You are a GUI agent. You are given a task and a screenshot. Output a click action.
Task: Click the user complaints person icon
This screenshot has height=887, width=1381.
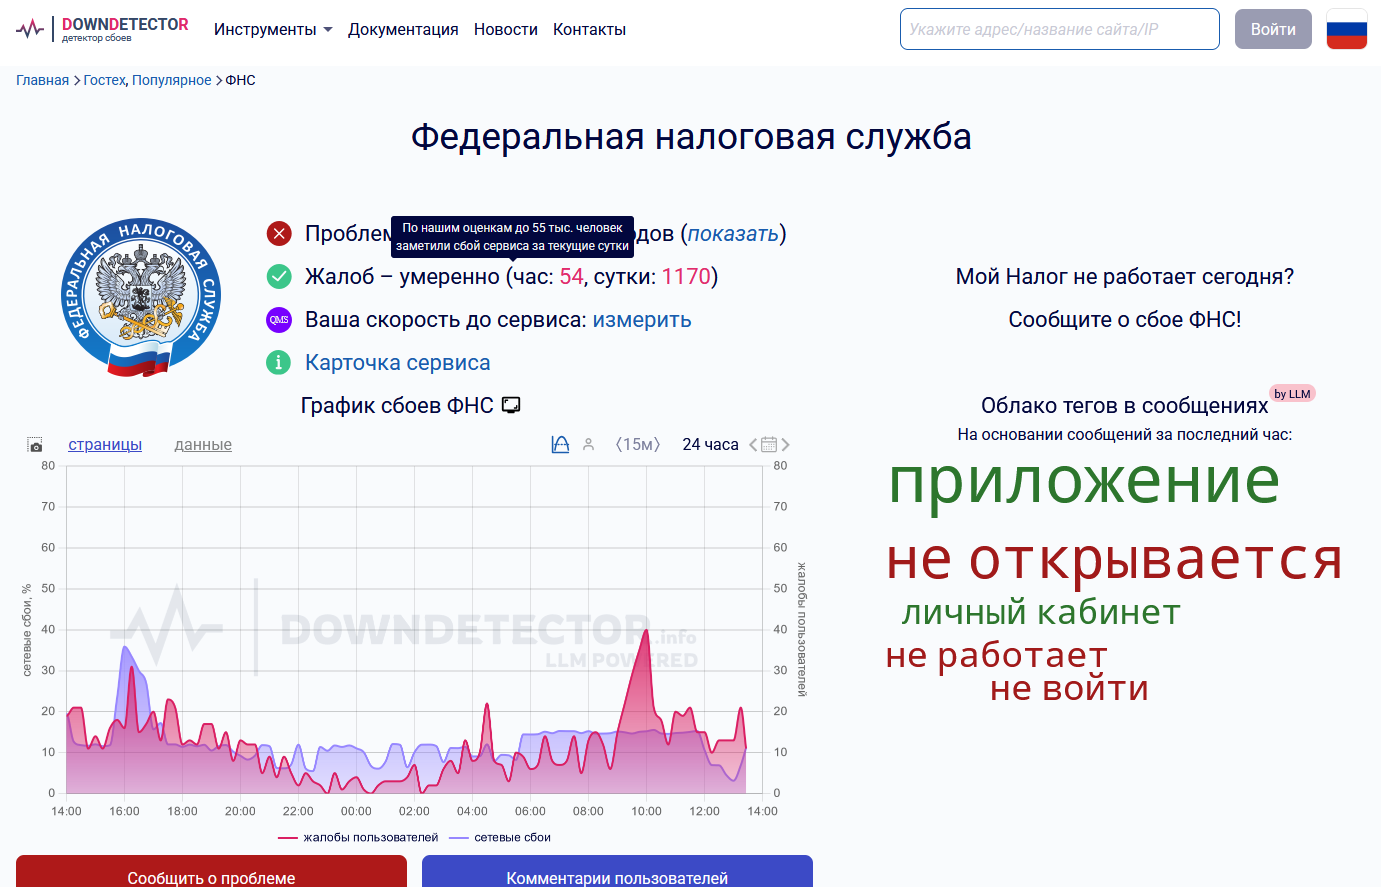pos(589,445)
